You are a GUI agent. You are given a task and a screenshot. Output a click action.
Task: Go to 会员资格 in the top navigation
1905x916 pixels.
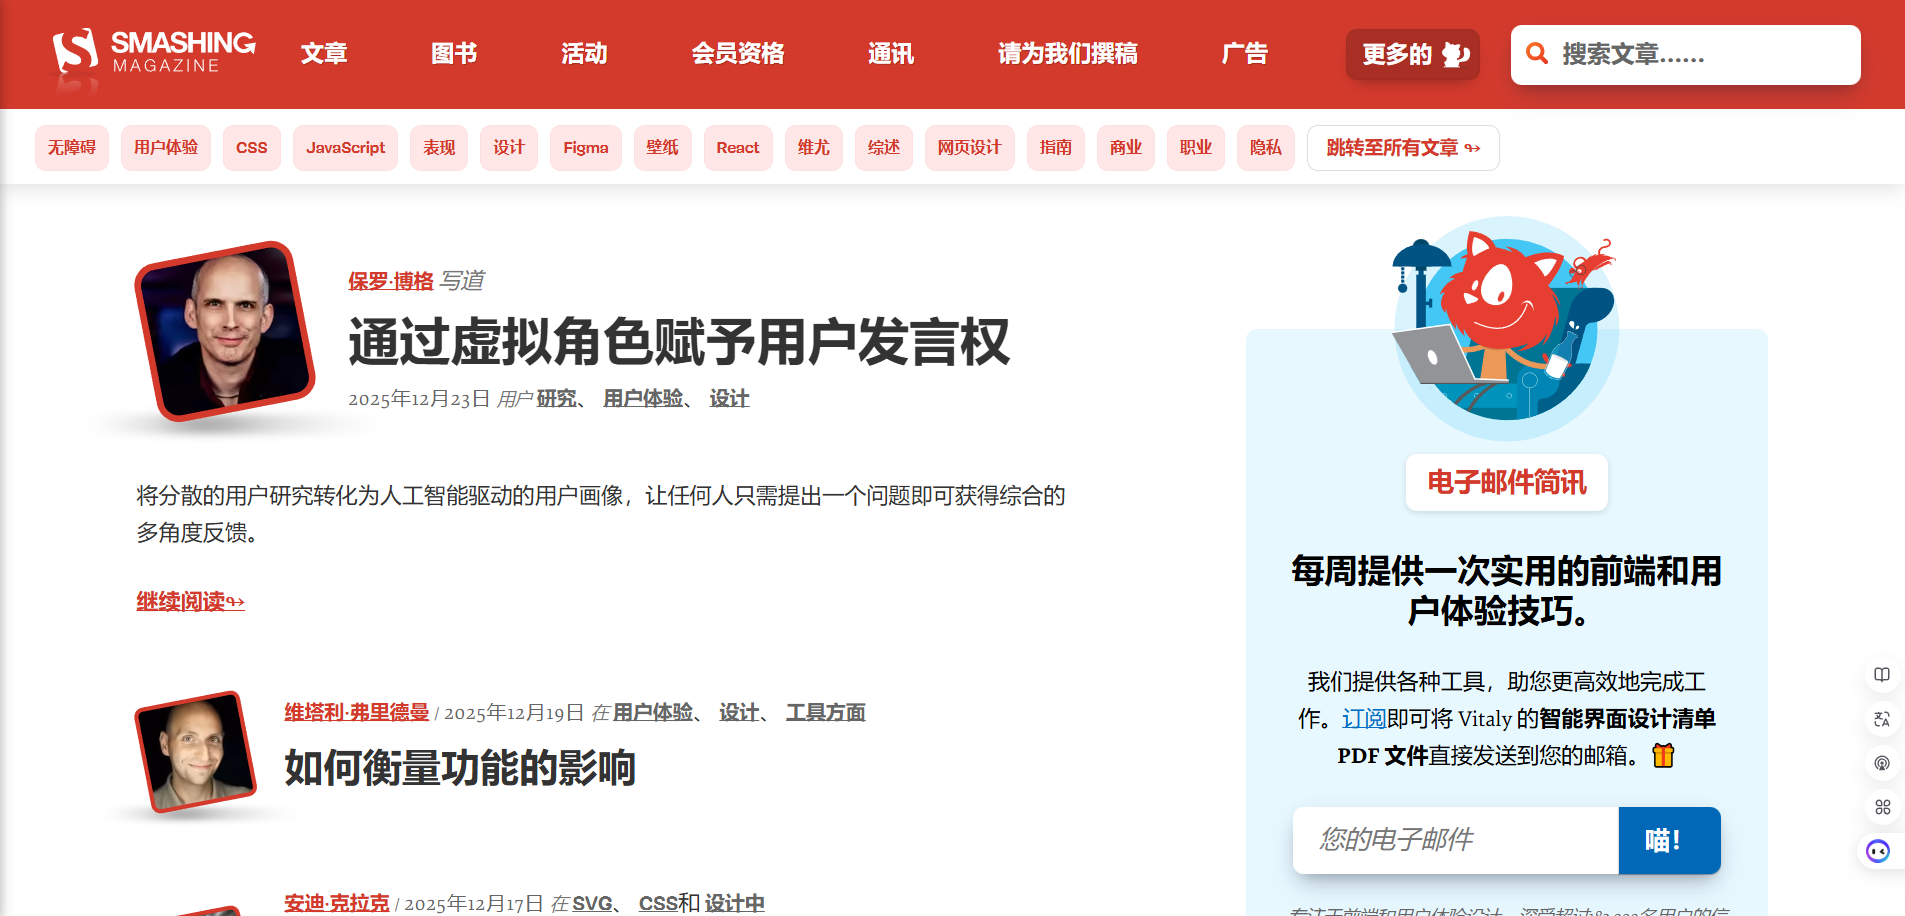pos(737,54)
